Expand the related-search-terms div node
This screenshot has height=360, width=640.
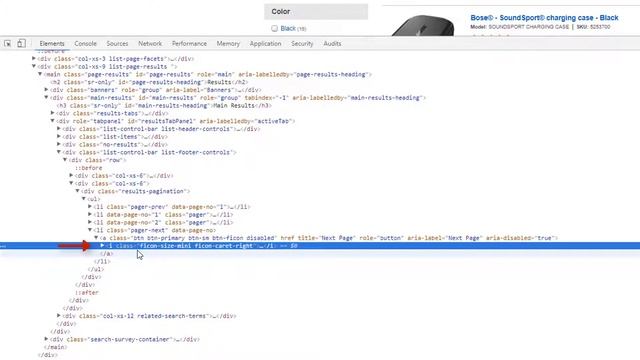pyautogui.click(x=59, y=316)
